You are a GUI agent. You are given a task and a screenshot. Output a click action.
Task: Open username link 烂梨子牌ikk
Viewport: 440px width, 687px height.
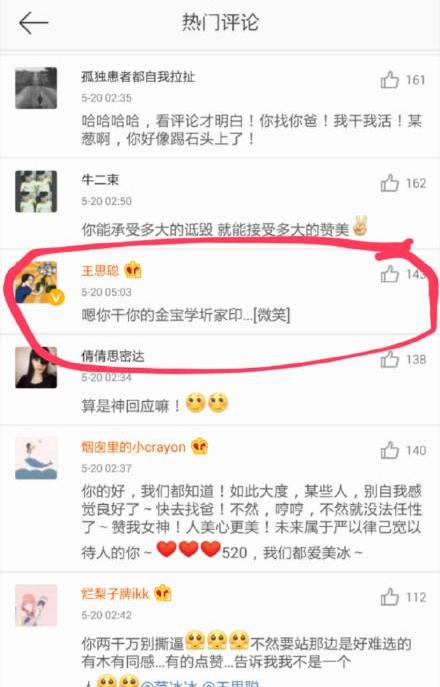[115, 593]
